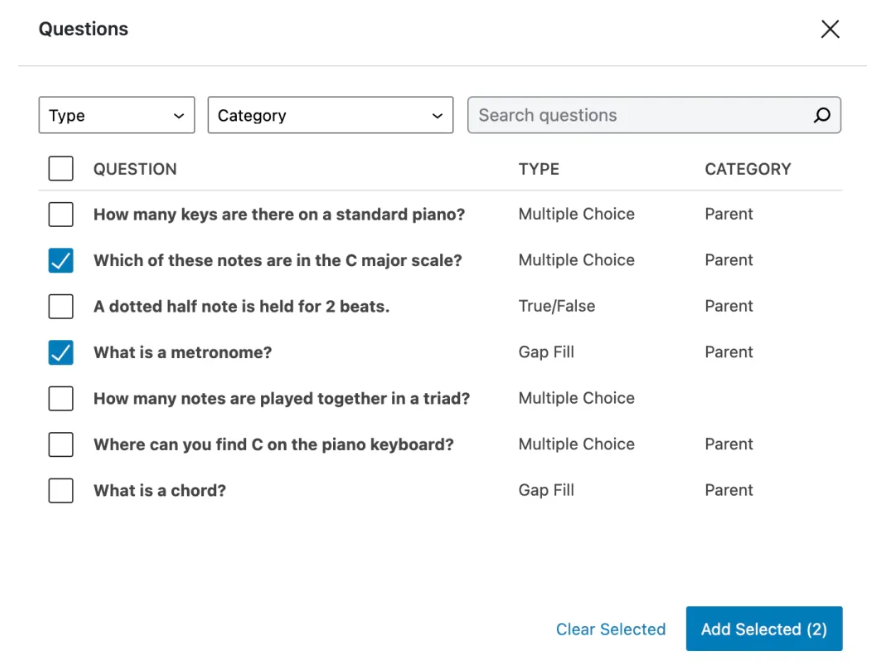Check the 'dotted half note' checkbox

click(x=61, y=306)
